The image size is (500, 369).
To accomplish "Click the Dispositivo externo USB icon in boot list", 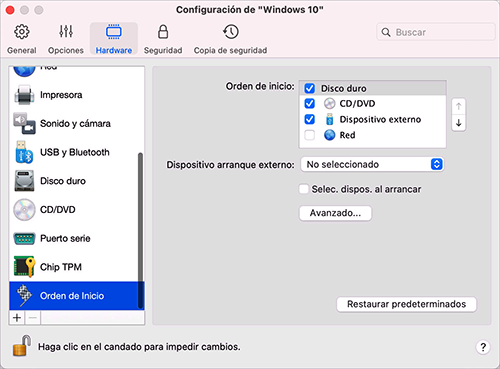I will point(329,119).
